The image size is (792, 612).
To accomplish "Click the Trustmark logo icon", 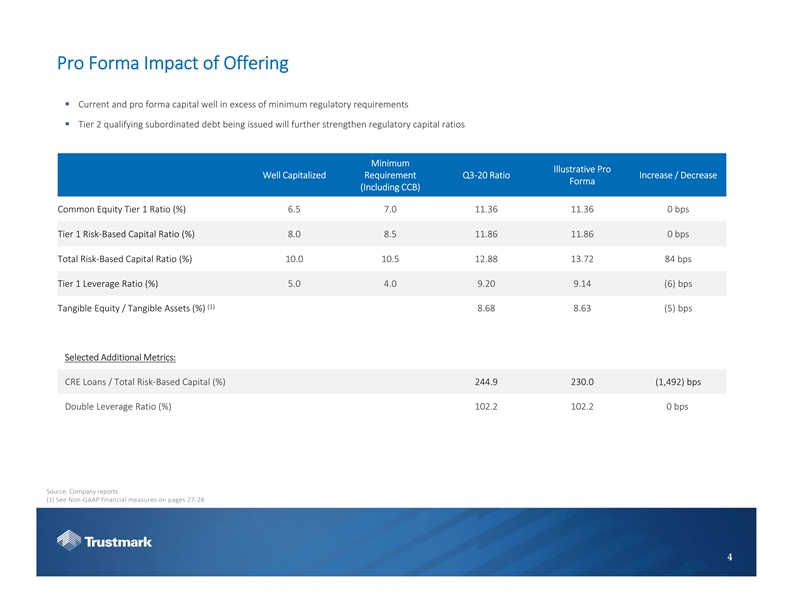I will click(70, 541).
